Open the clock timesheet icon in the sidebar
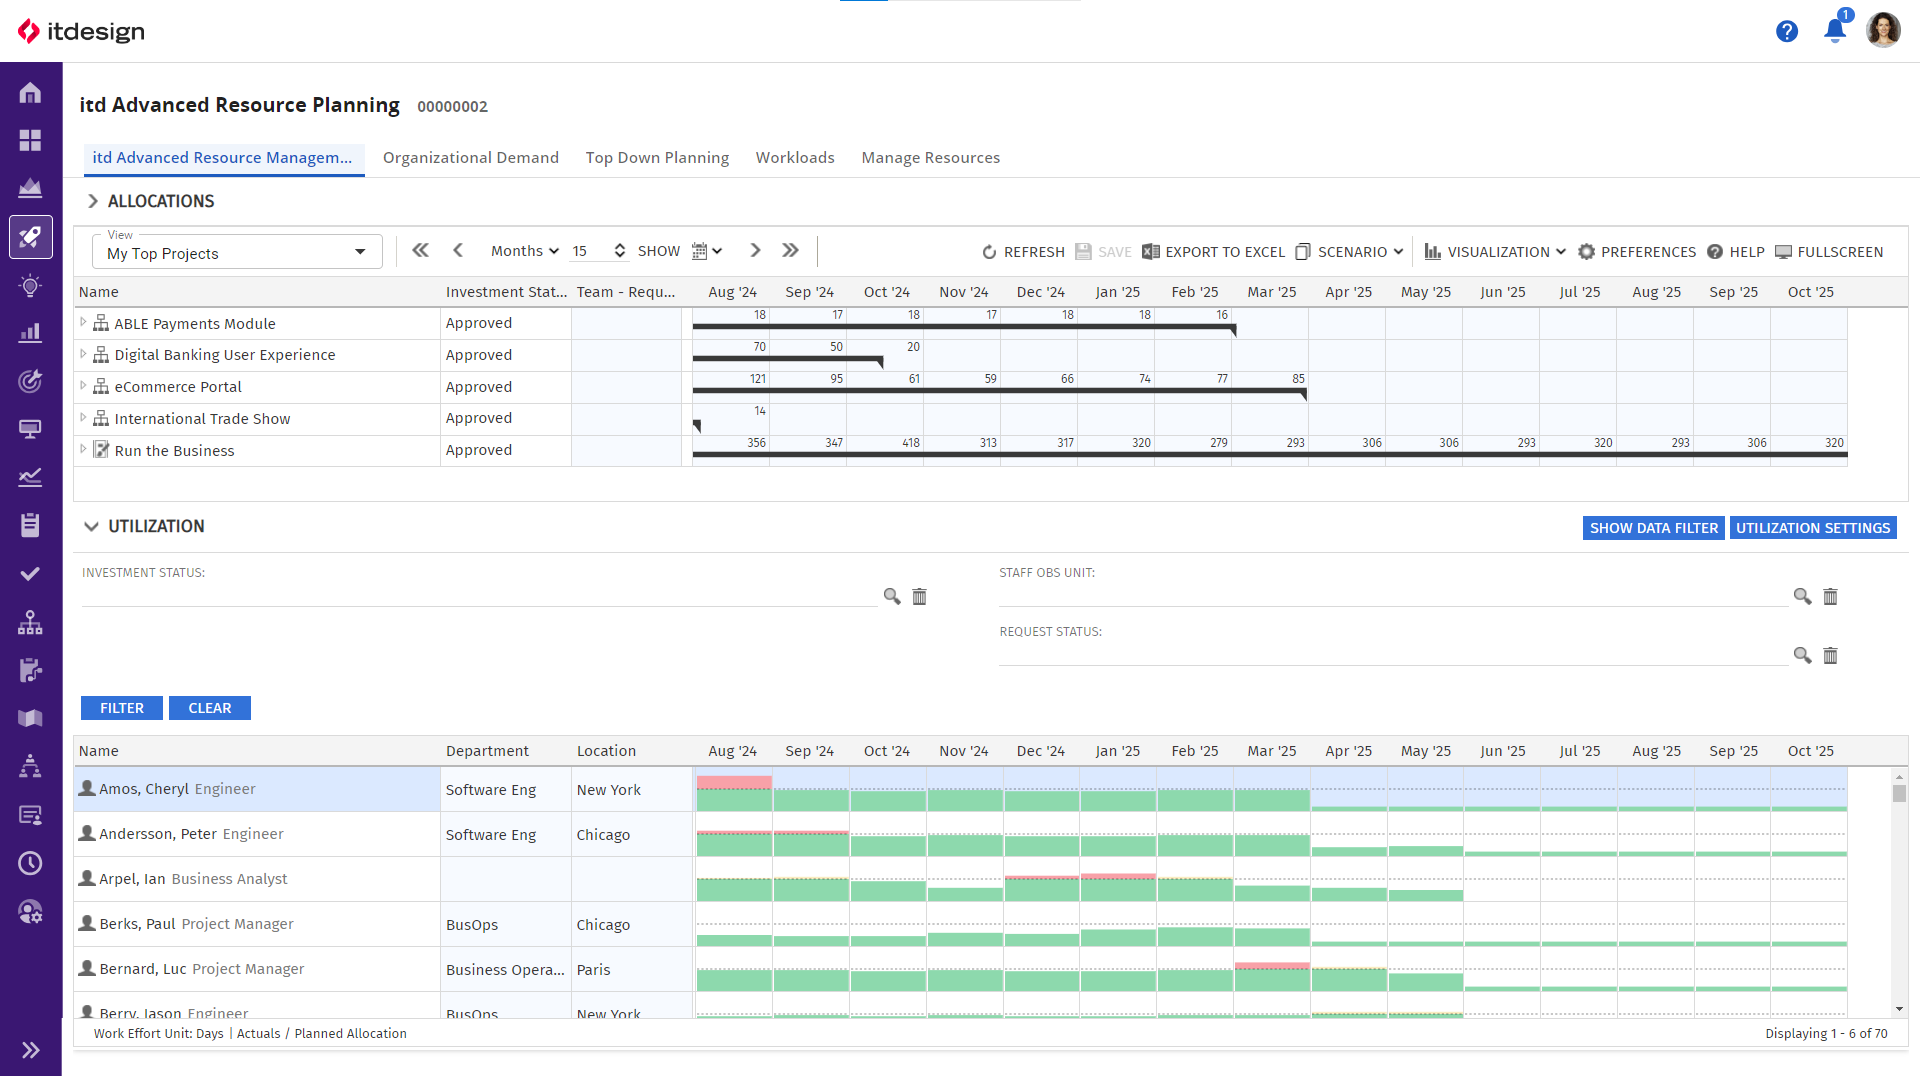The height and width of the screenshot is (1076, 1920). tap(30, 863)
